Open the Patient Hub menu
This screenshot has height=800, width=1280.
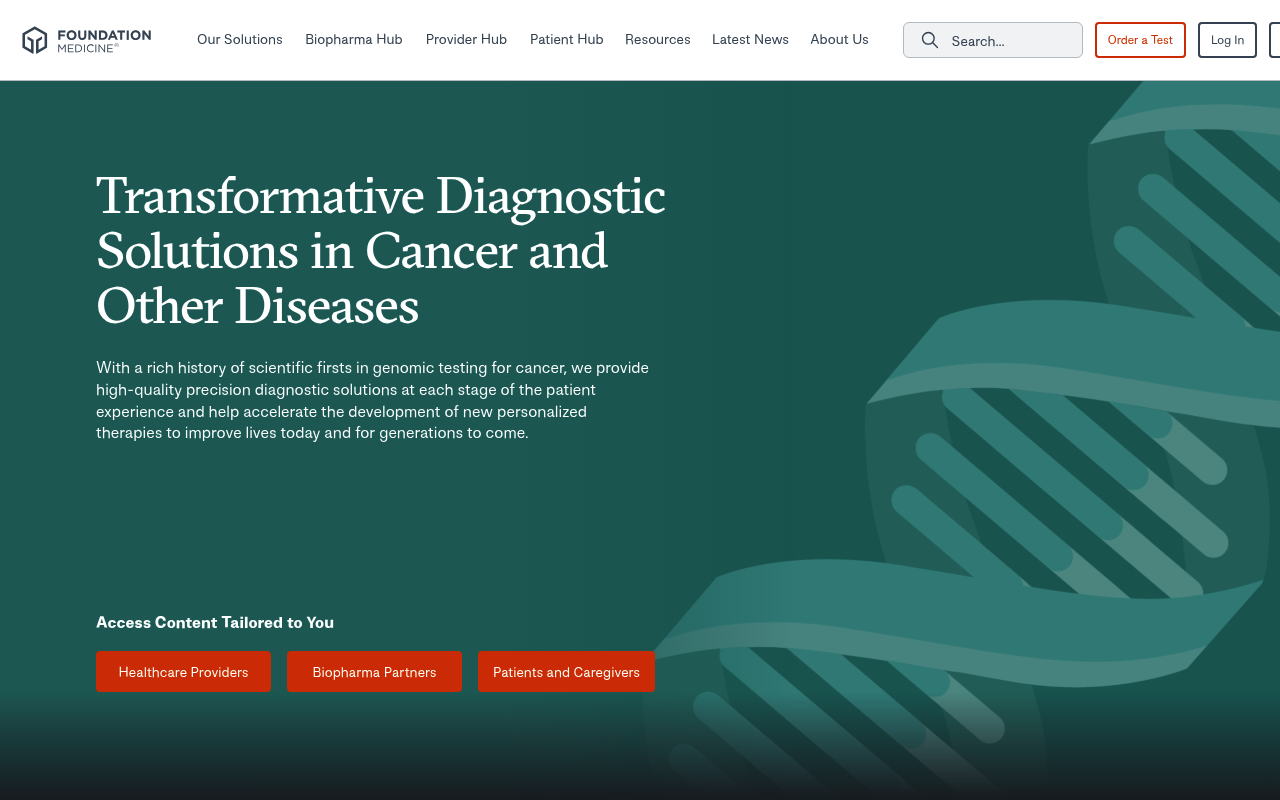(x=567, y=40)
